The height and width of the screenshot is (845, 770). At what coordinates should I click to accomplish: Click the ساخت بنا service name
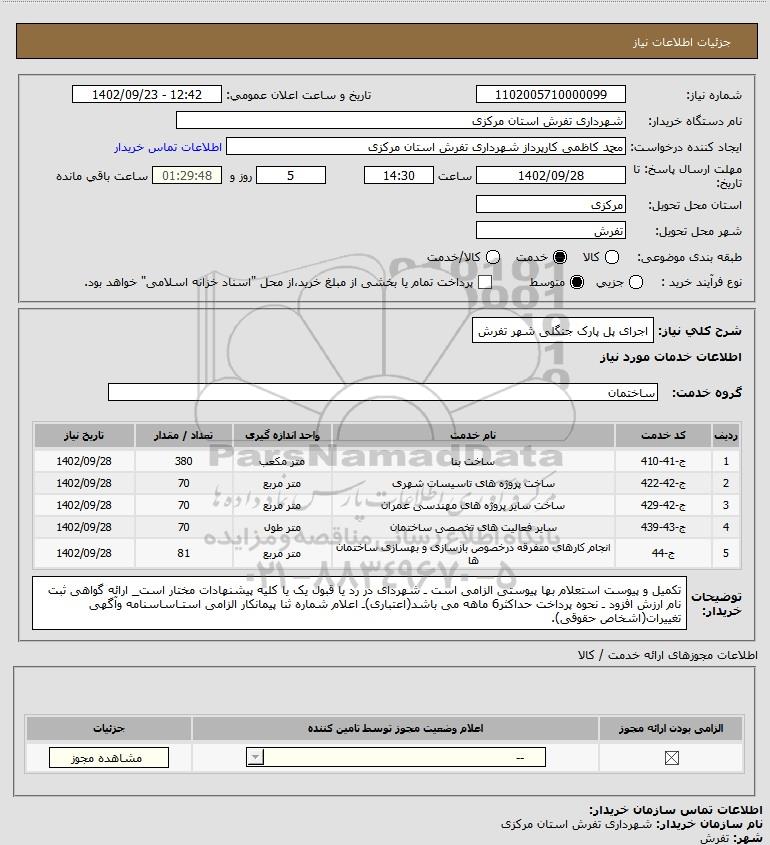(473, 461)
